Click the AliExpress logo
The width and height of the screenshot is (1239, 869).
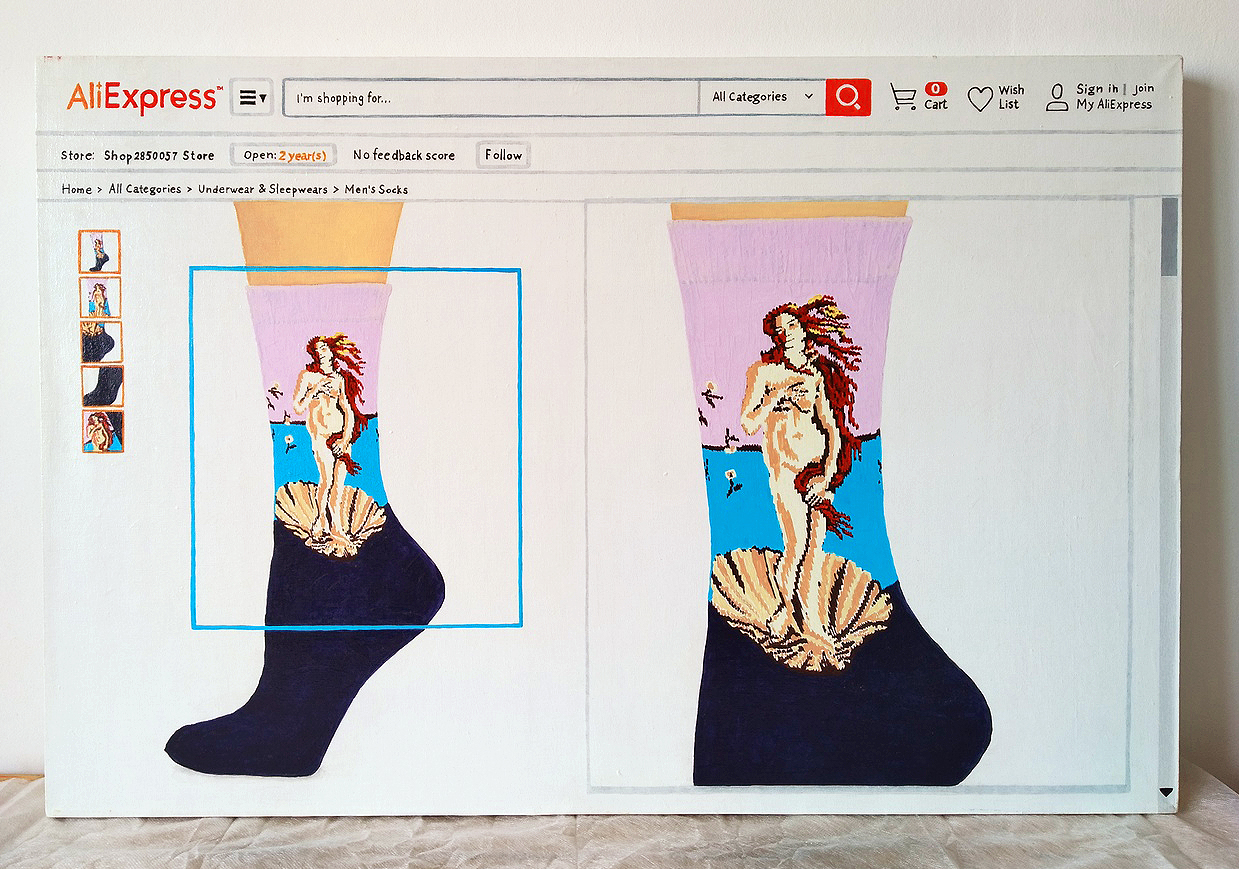[x=144, y=97]
